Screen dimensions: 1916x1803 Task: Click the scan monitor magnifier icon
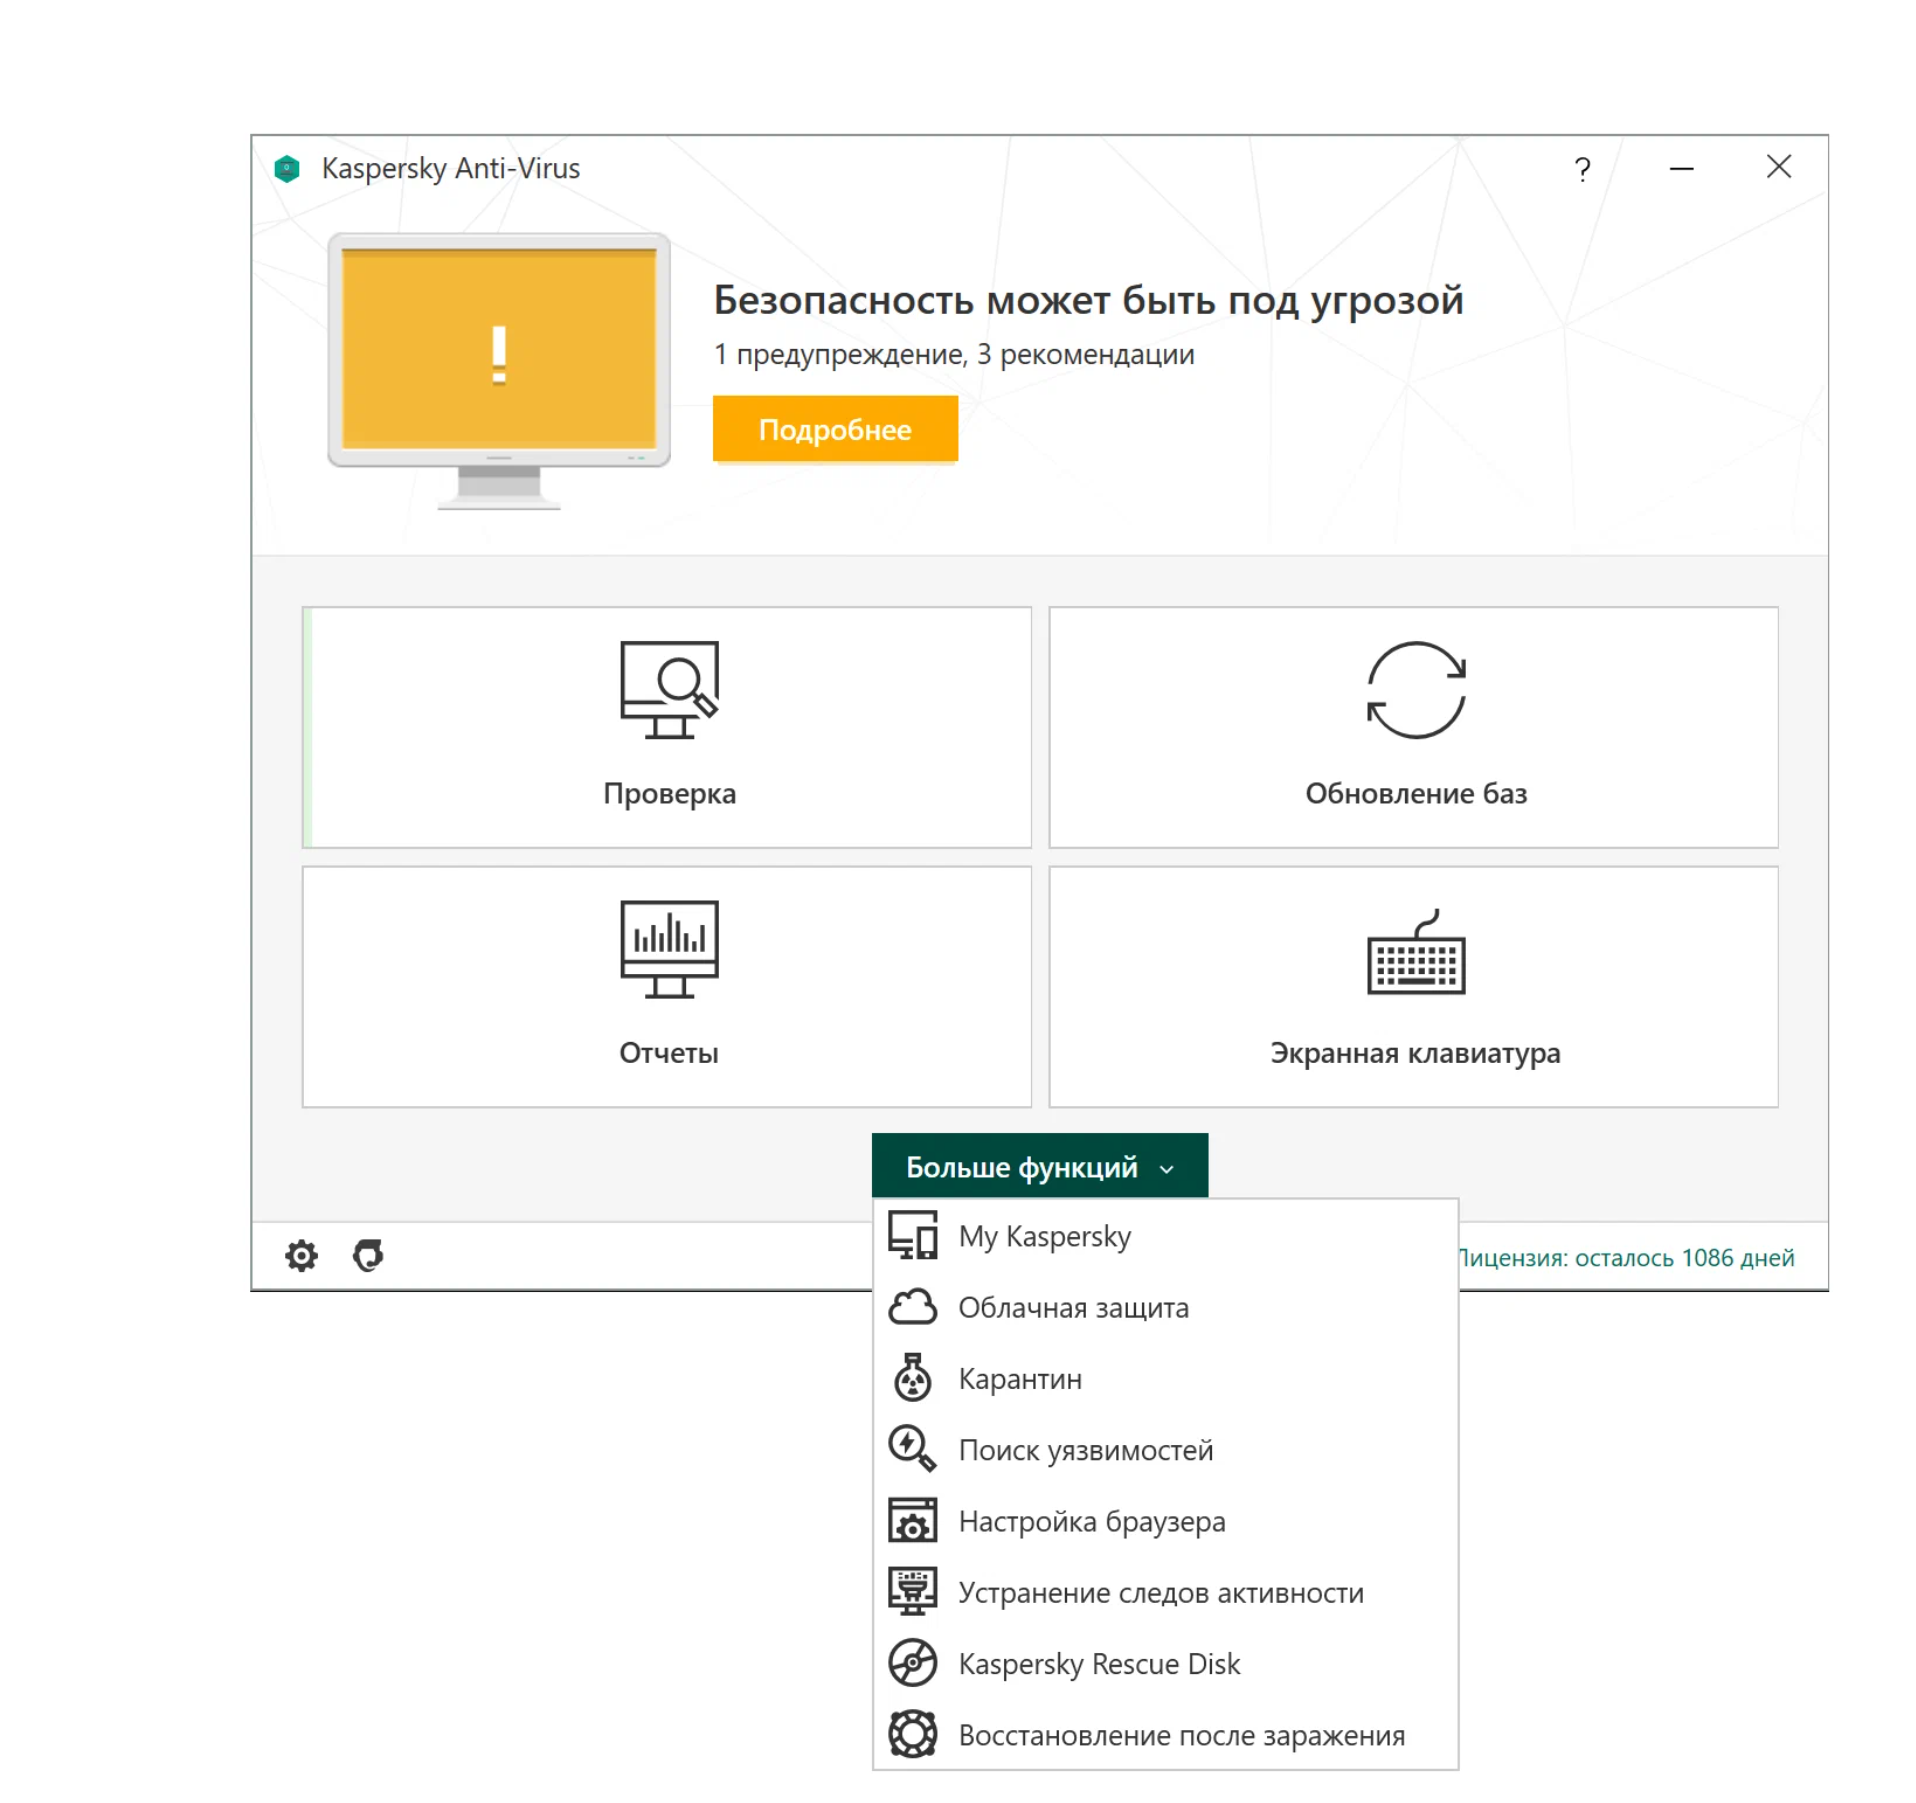(669, 689)
